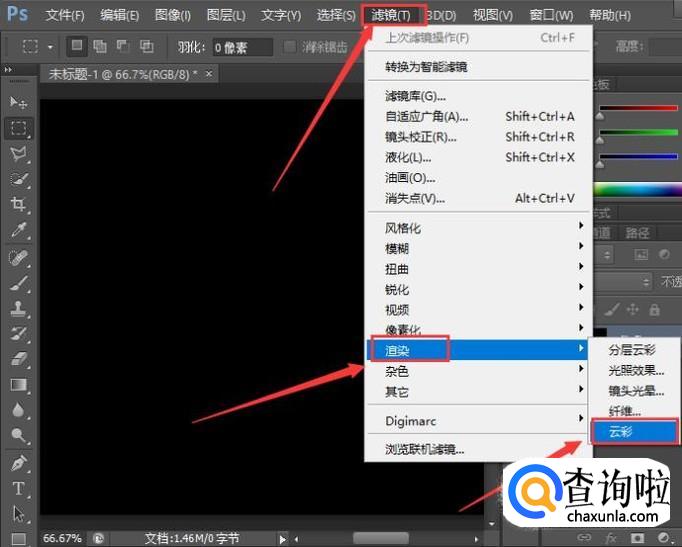
Task: Select the Brush tool
Action: click(18, 284)
